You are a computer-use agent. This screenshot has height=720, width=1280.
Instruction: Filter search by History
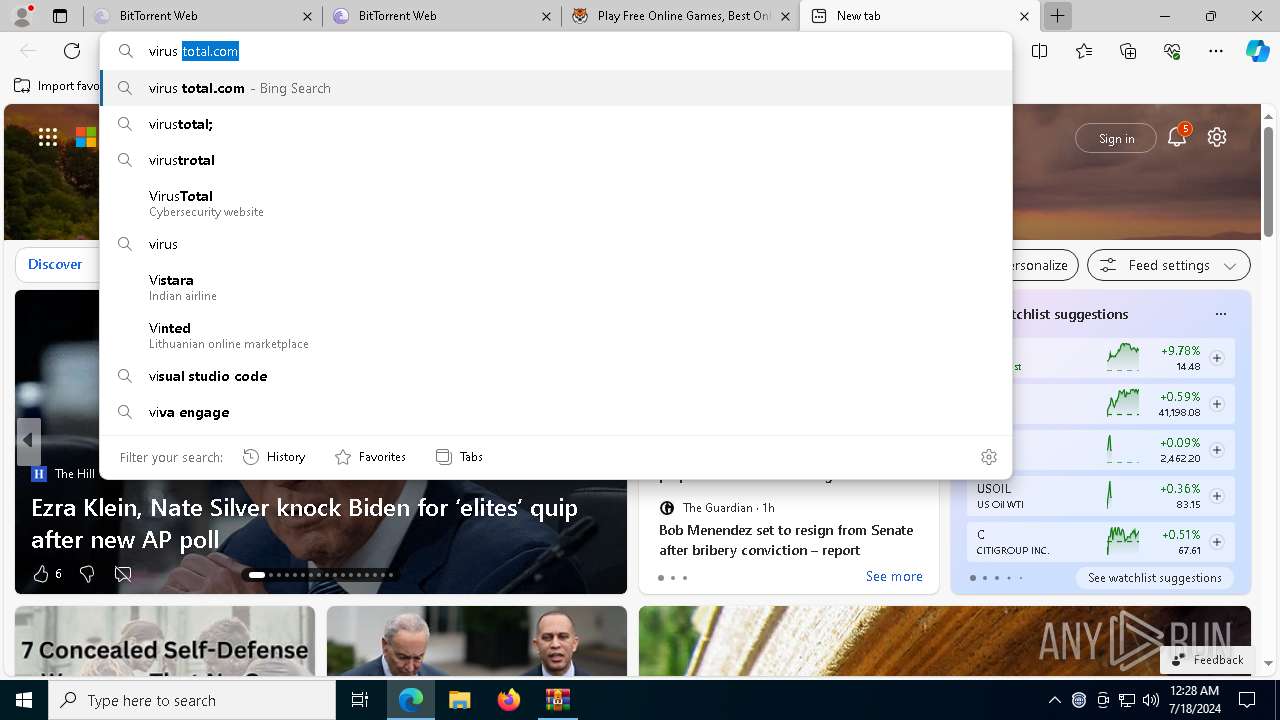(274, 457)
